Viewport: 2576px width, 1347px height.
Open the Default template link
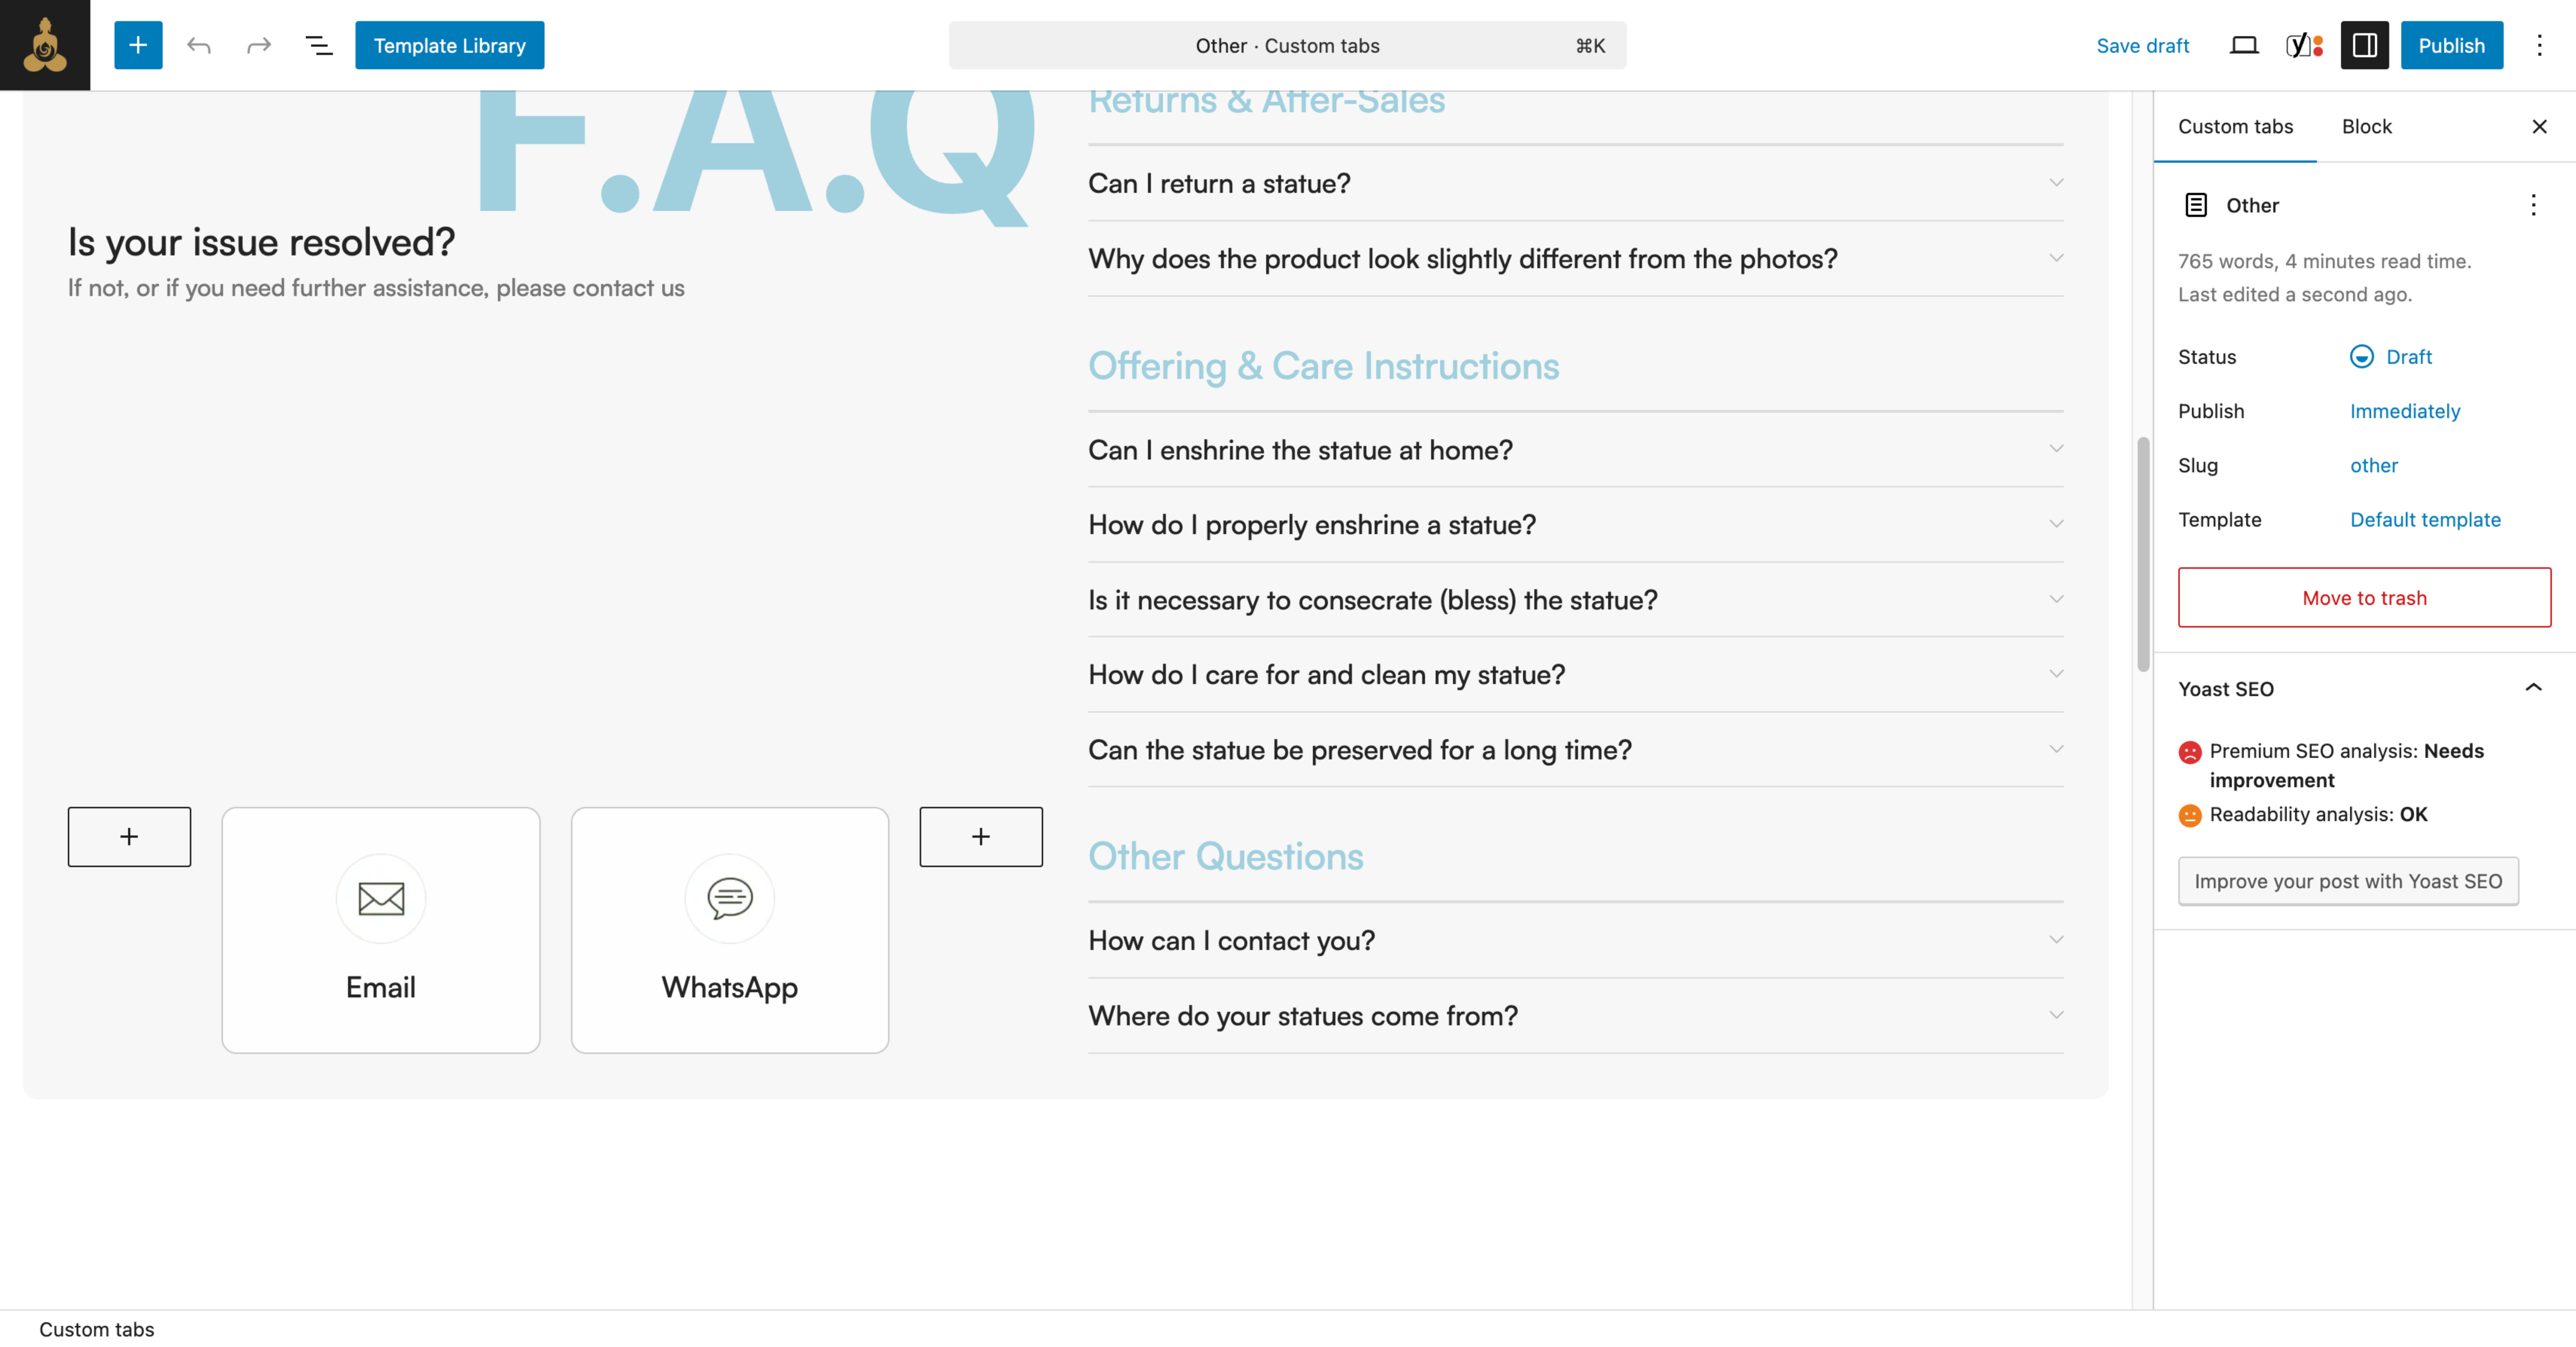2425,520
